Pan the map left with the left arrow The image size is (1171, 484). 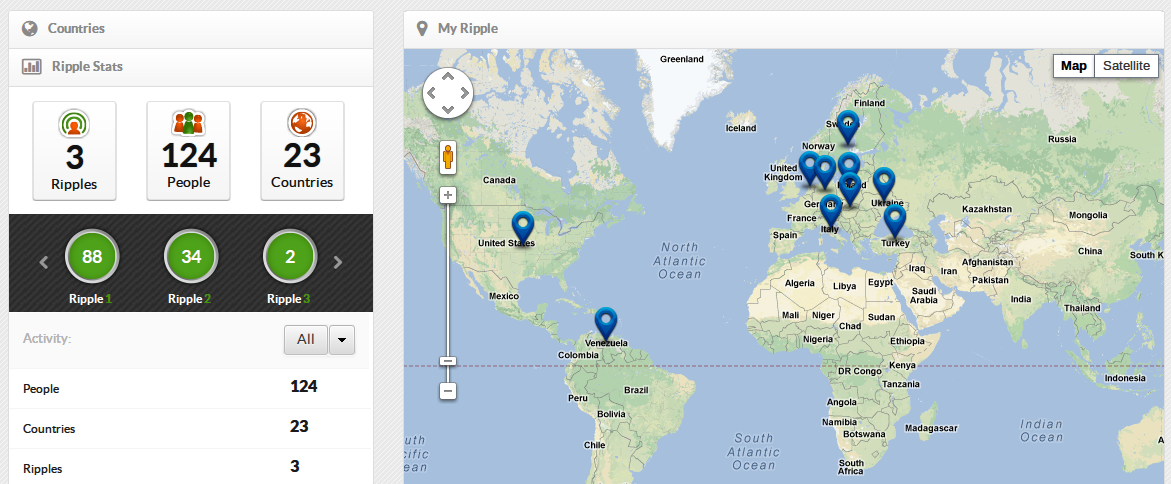point(431,93)
